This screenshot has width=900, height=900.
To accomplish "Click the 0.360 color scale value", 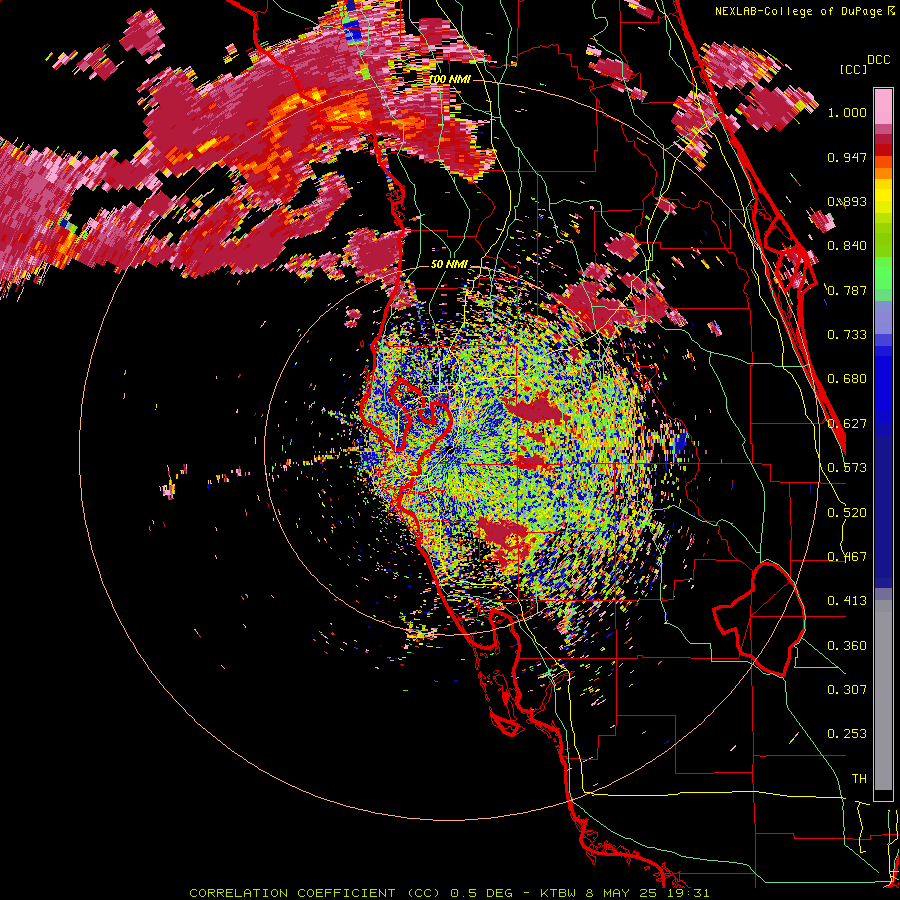I will click(x=847, y=646).
